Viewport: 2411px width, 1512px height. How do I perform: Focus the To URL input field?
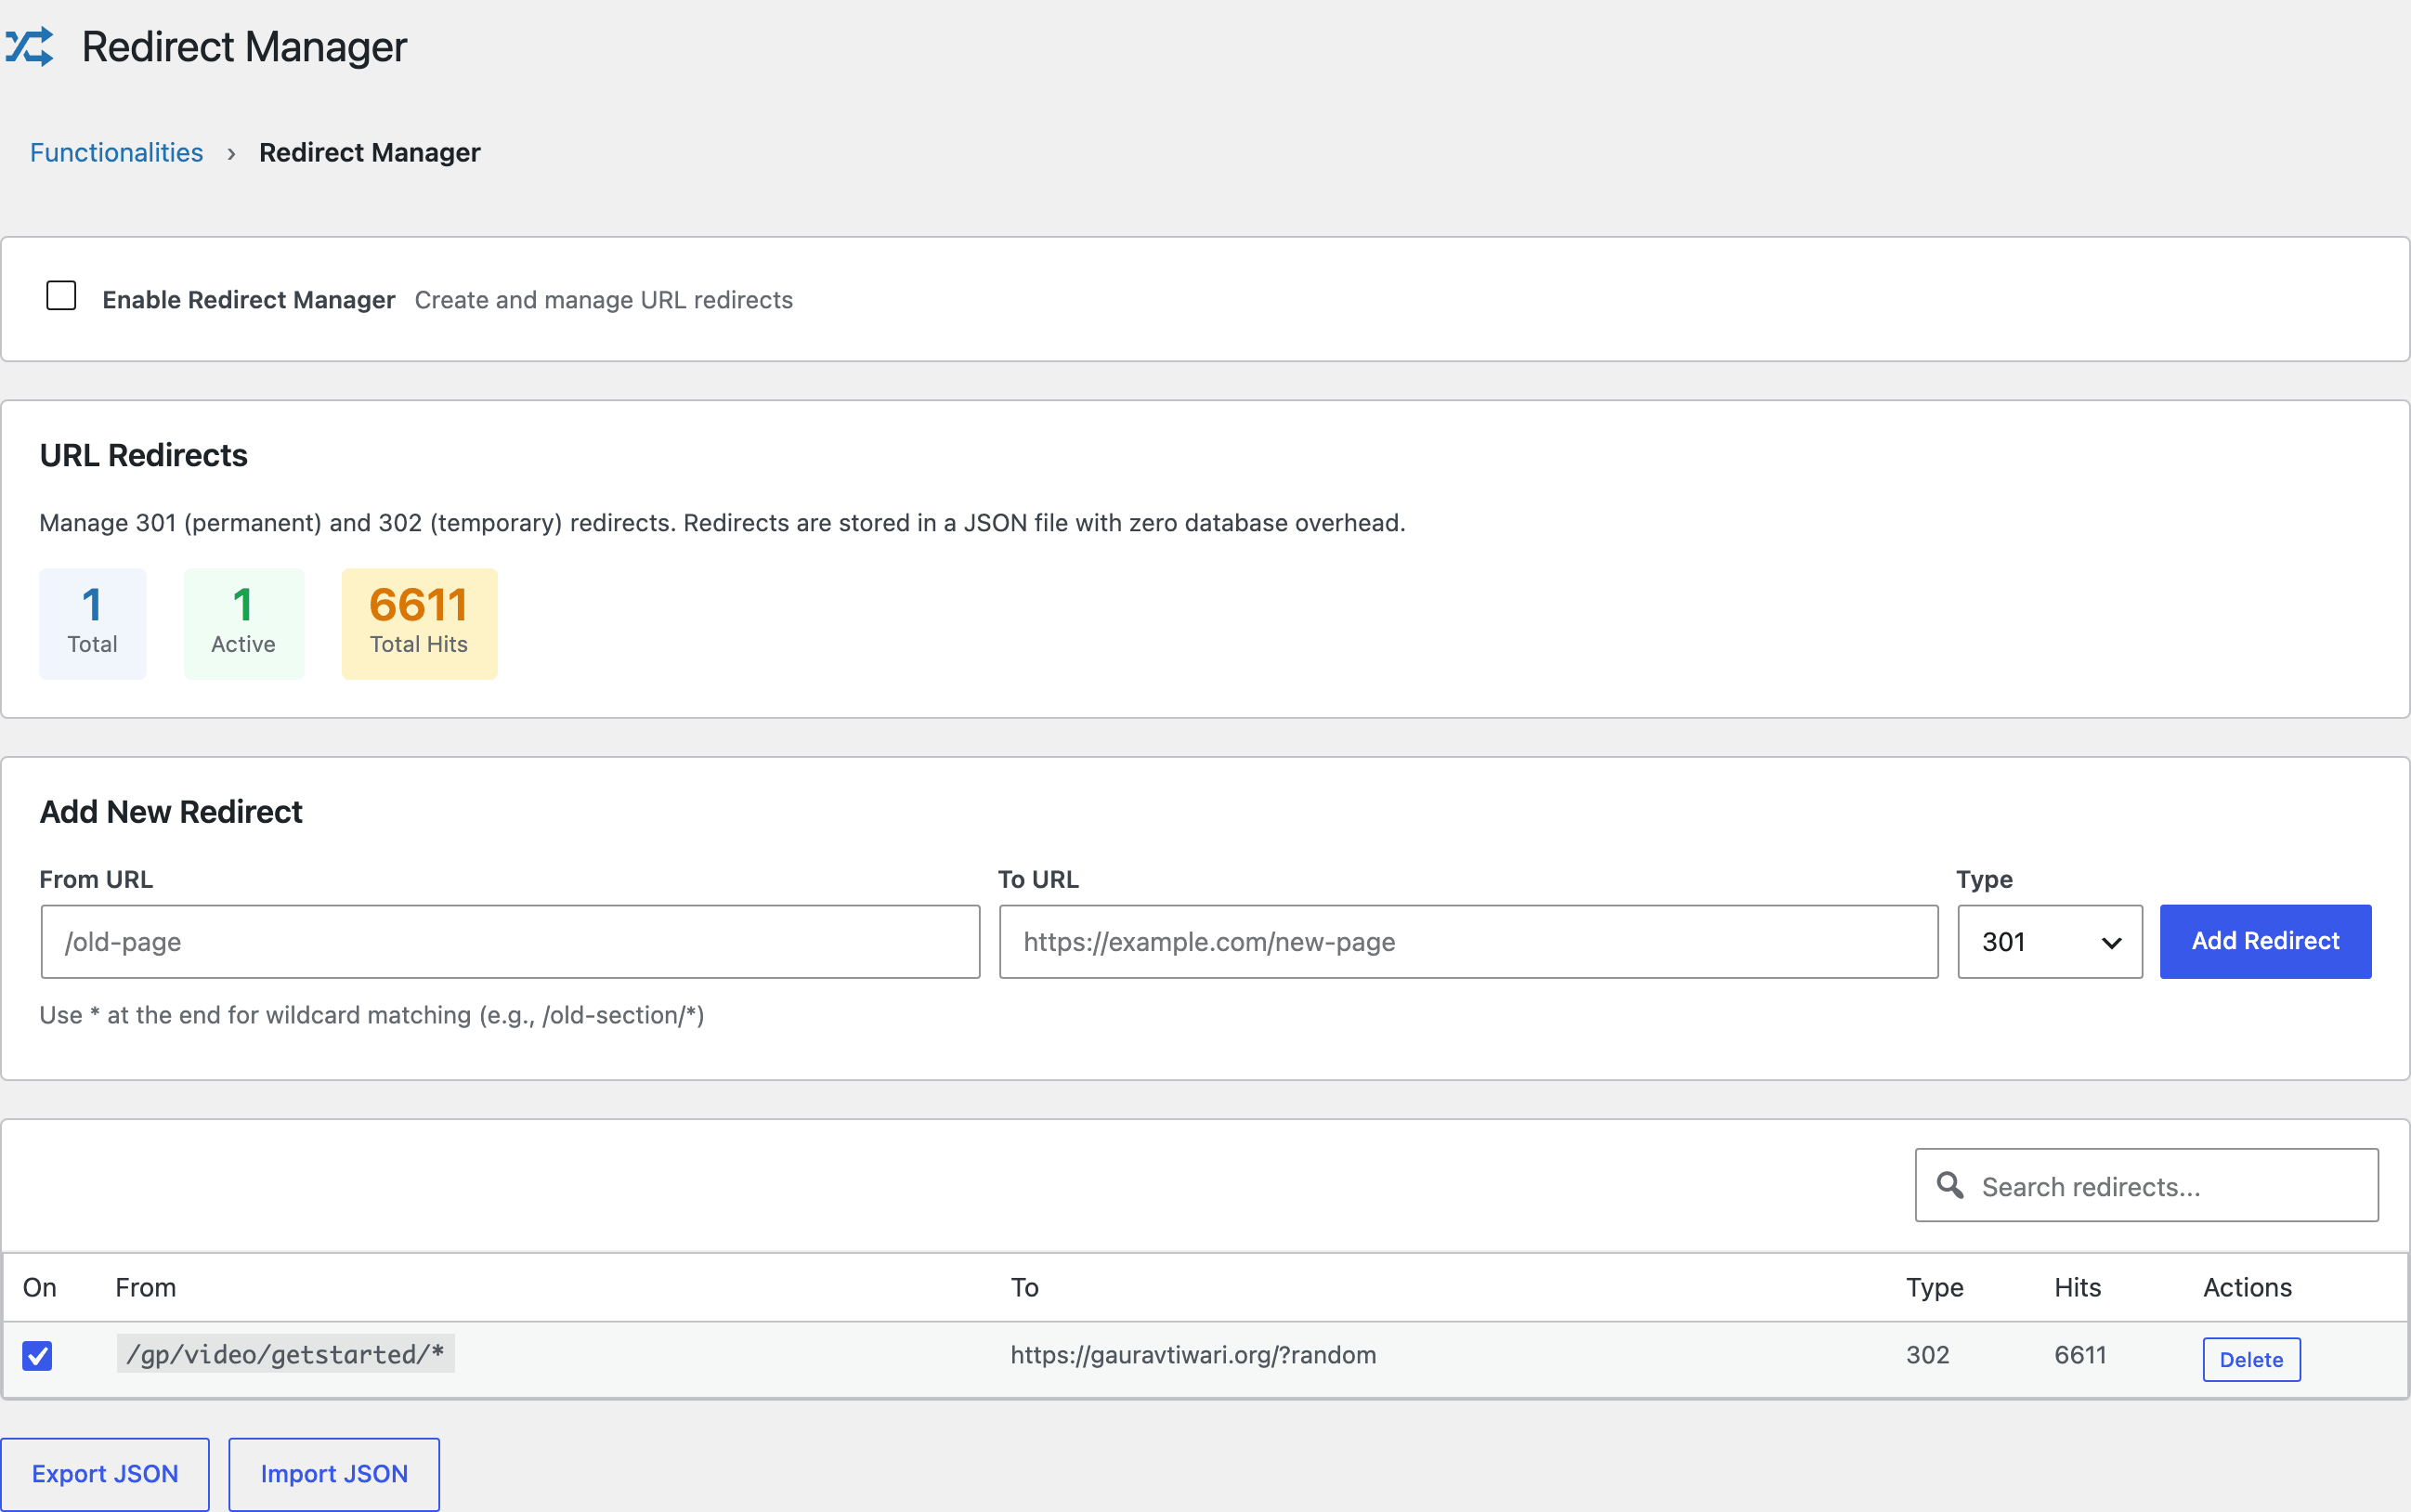tap(1468, 942)
